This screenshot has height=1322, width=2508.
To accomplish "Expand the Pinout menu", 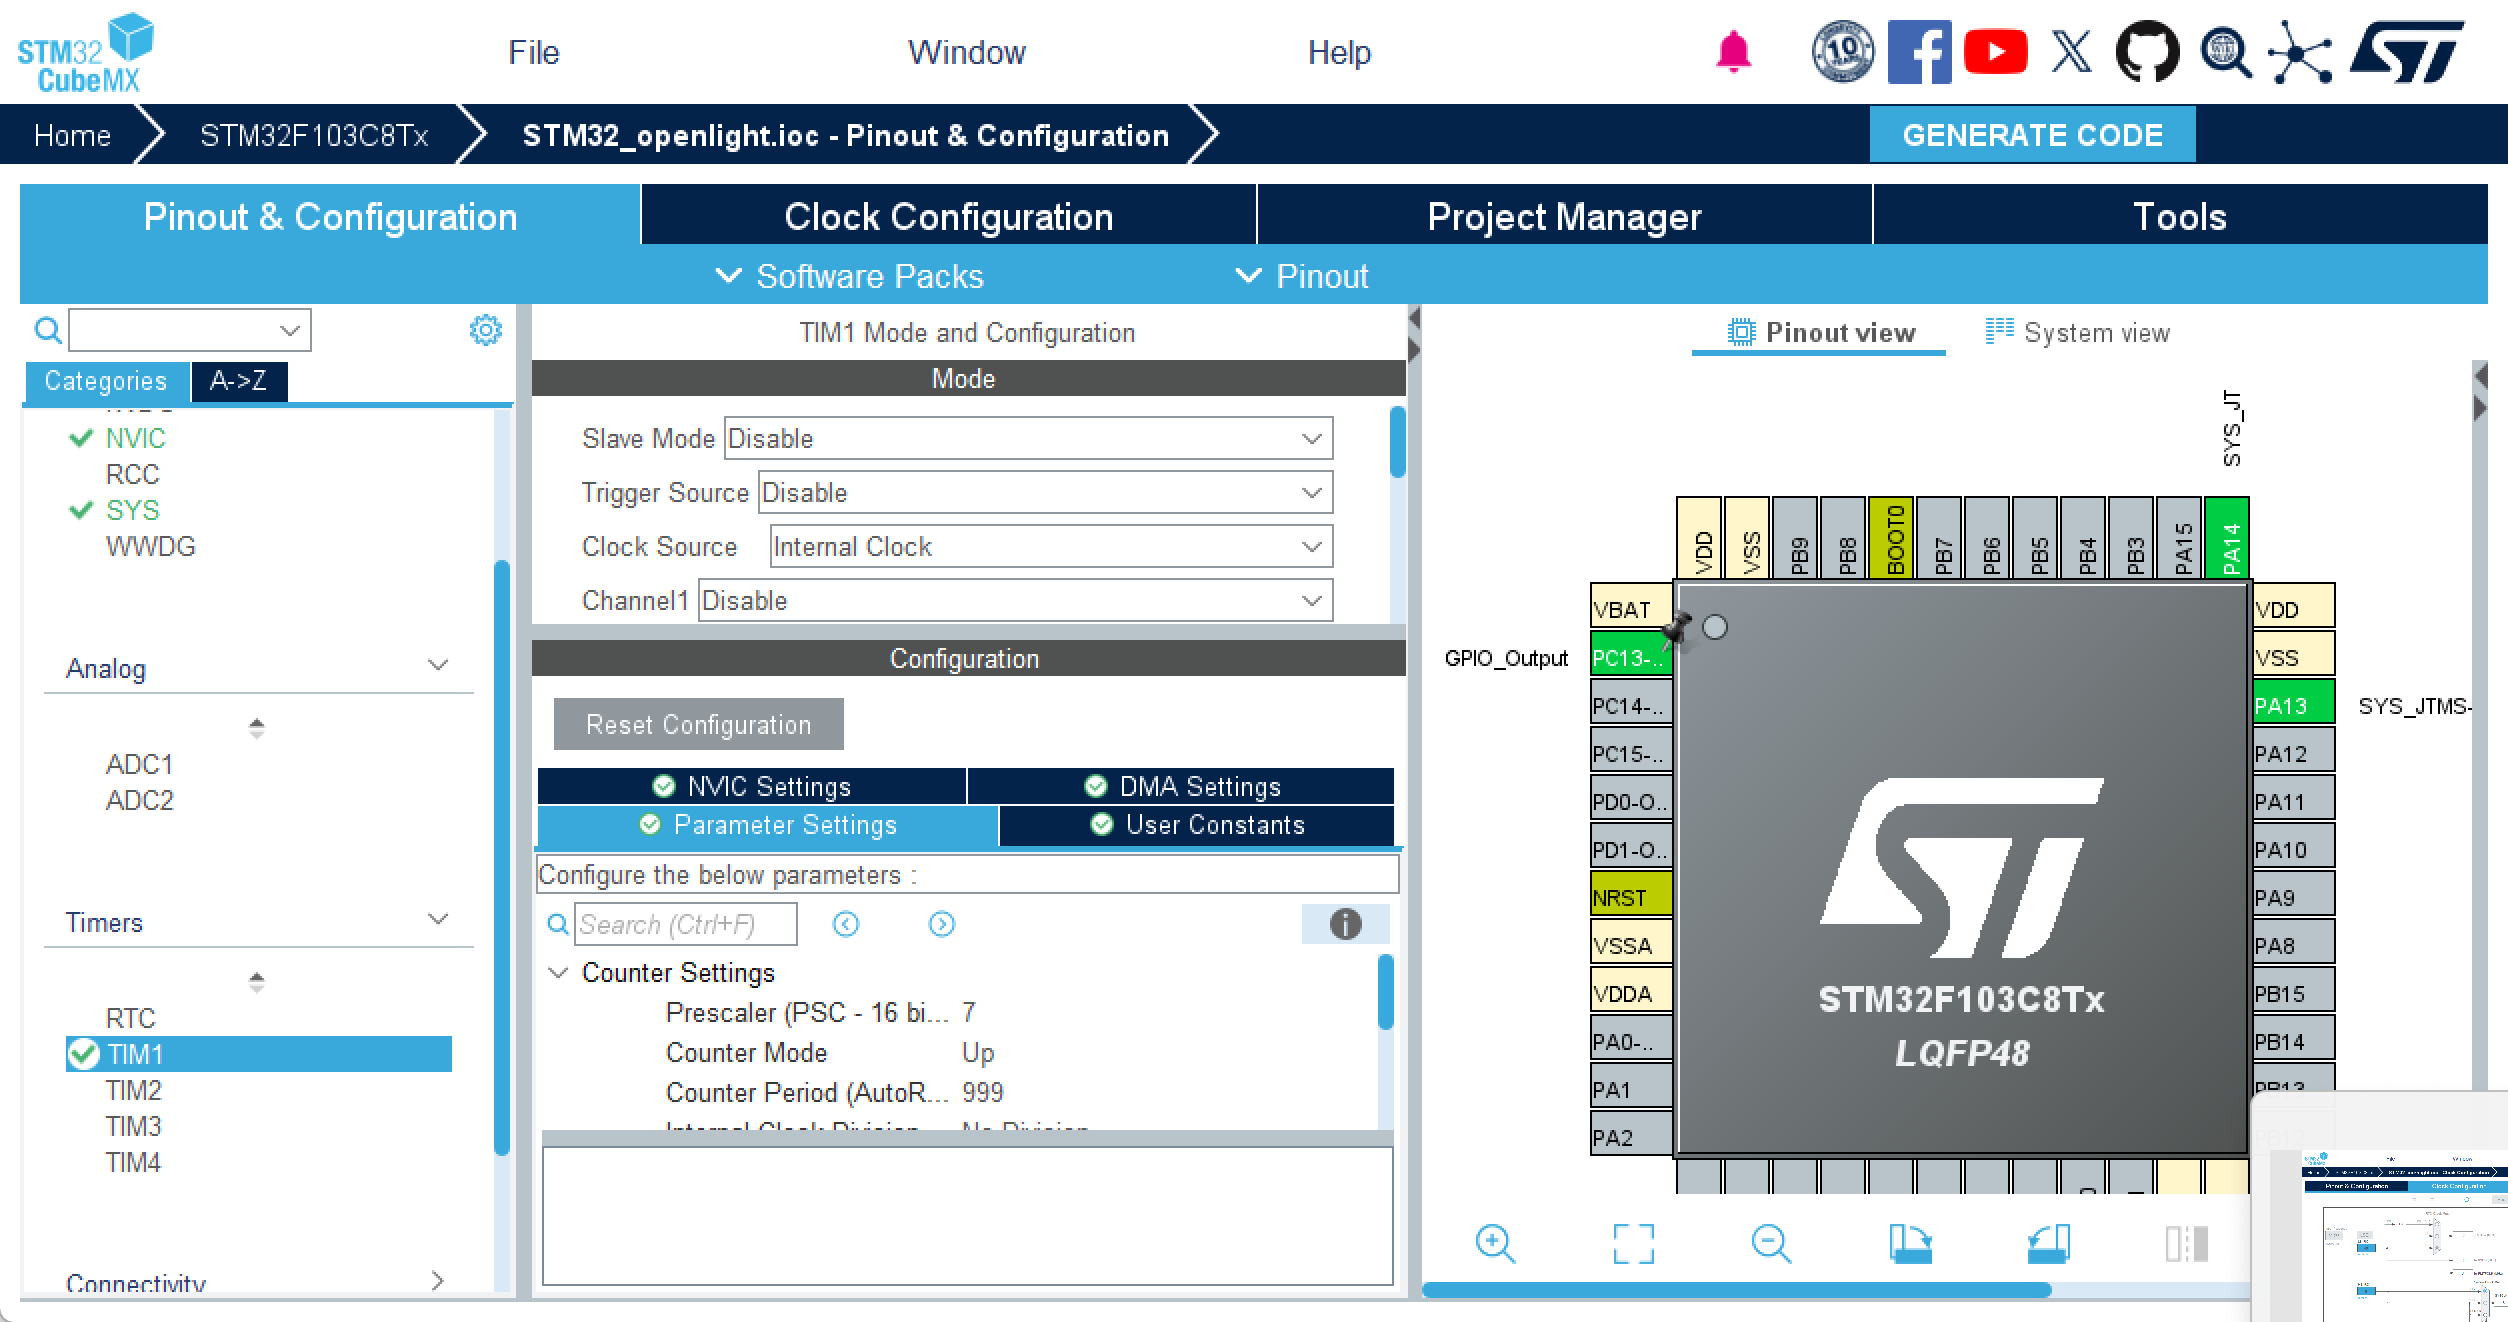I will 1303,276.
